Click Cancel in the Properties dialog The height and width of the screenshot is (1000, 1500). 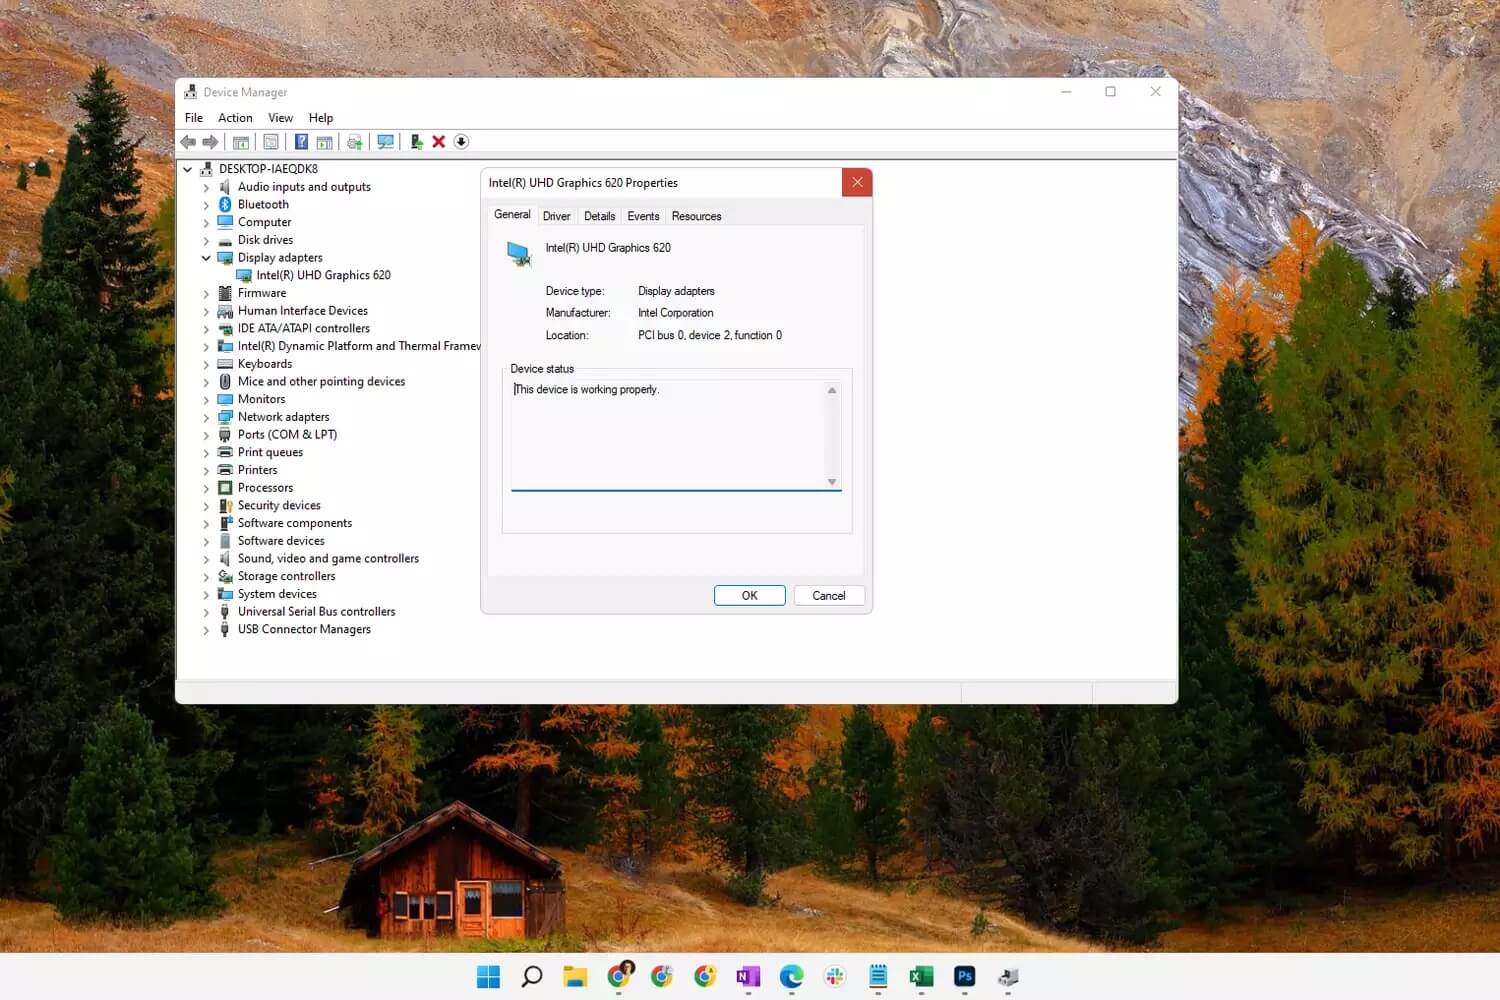[x=829, y=595]
